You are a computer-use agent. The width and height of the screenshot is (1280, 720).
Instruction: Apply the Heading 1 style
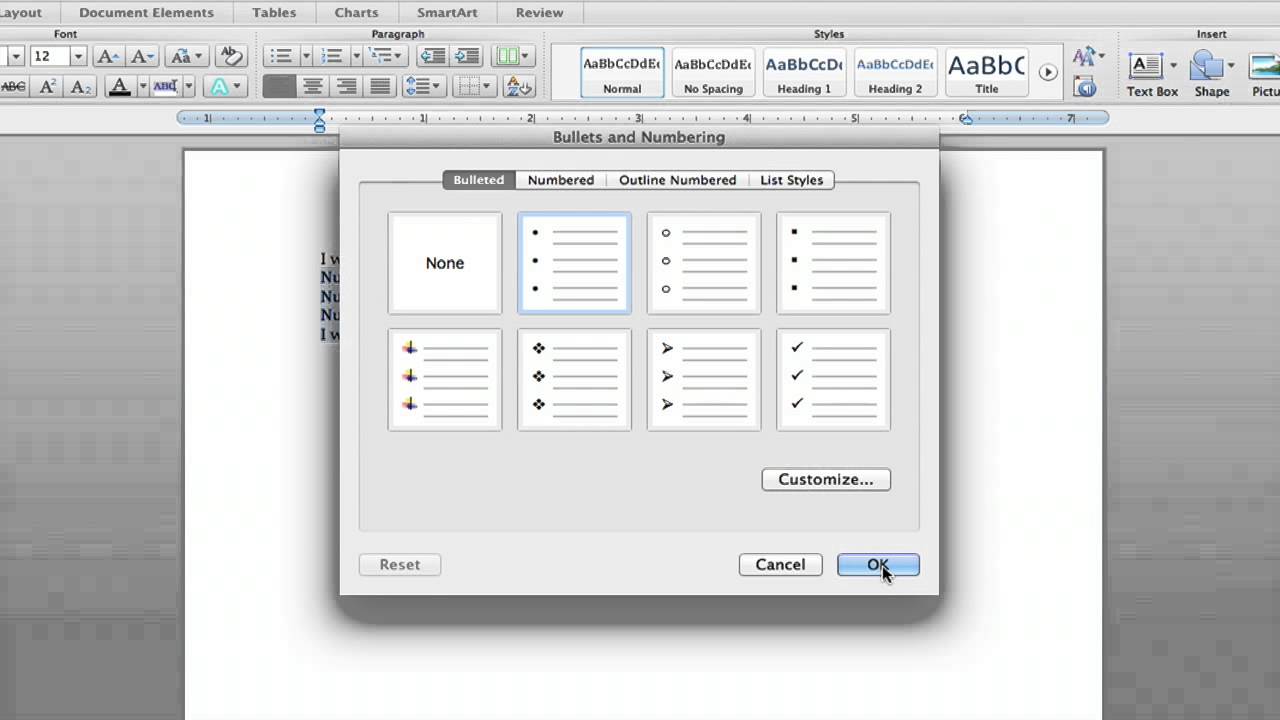[804, 72]
